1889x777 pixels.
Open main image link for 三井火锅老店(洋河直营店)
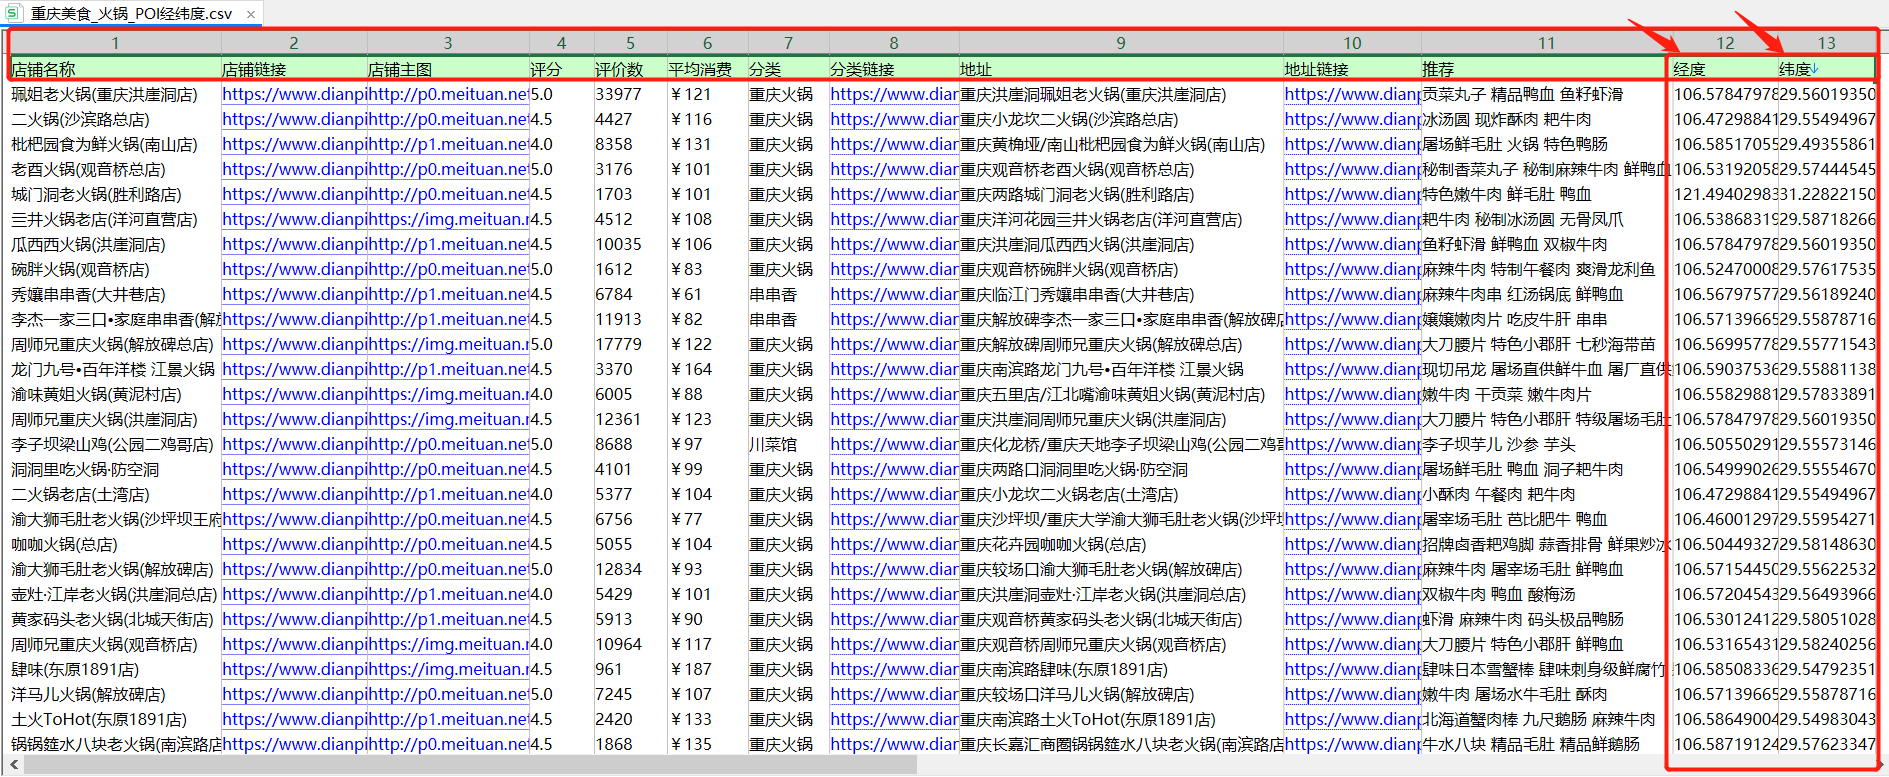tap(448, 219)
